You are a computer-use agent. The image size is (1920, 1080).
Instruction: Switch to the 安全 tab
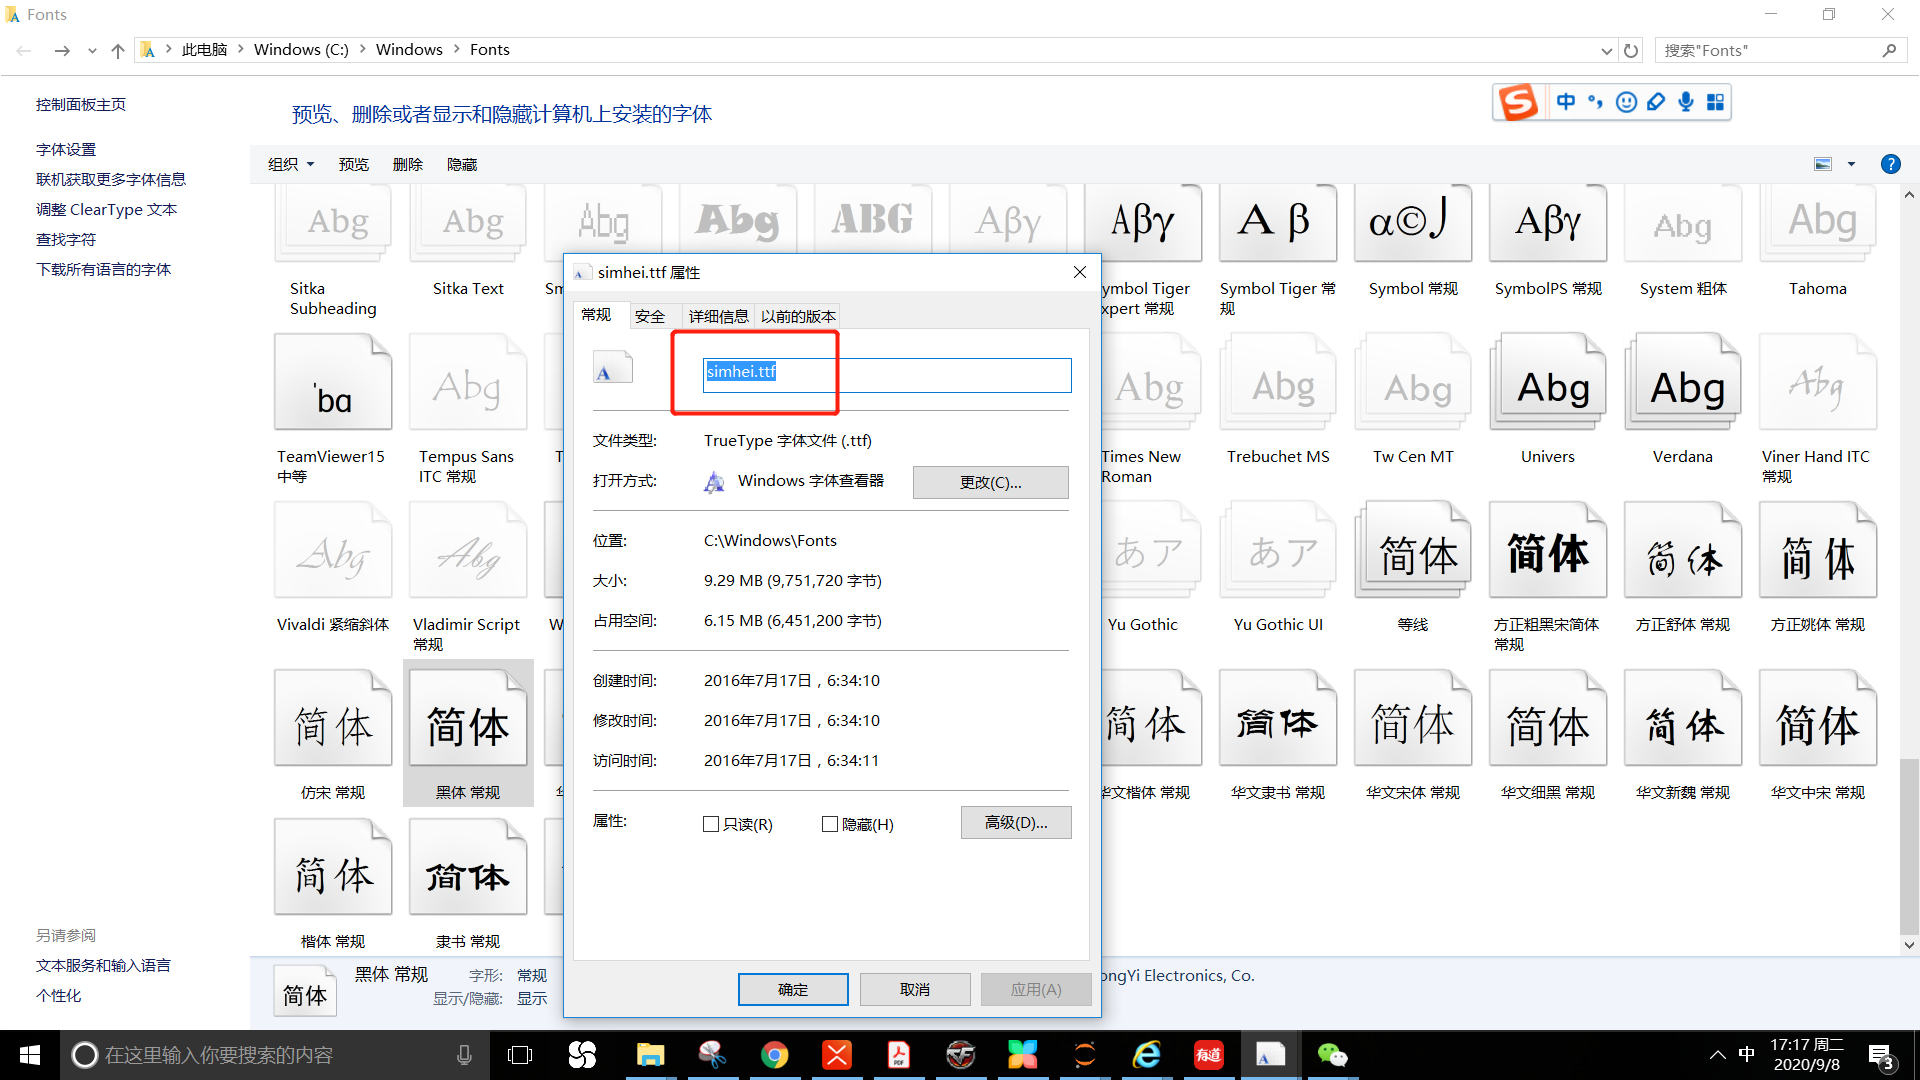(650, 316)
